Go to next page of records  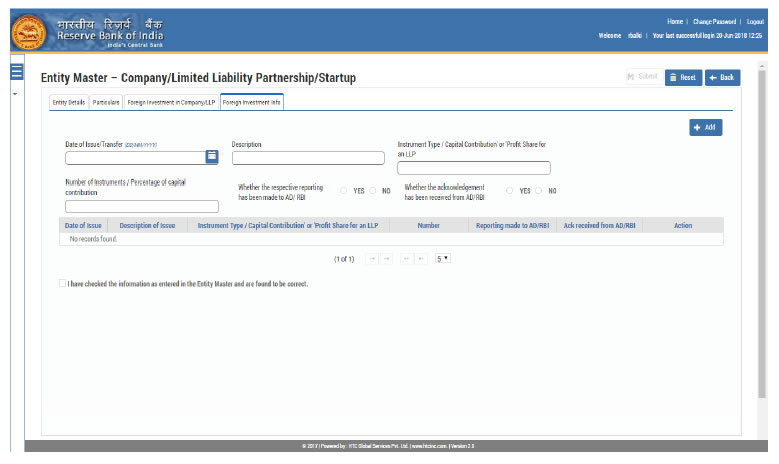coord(405,259)
